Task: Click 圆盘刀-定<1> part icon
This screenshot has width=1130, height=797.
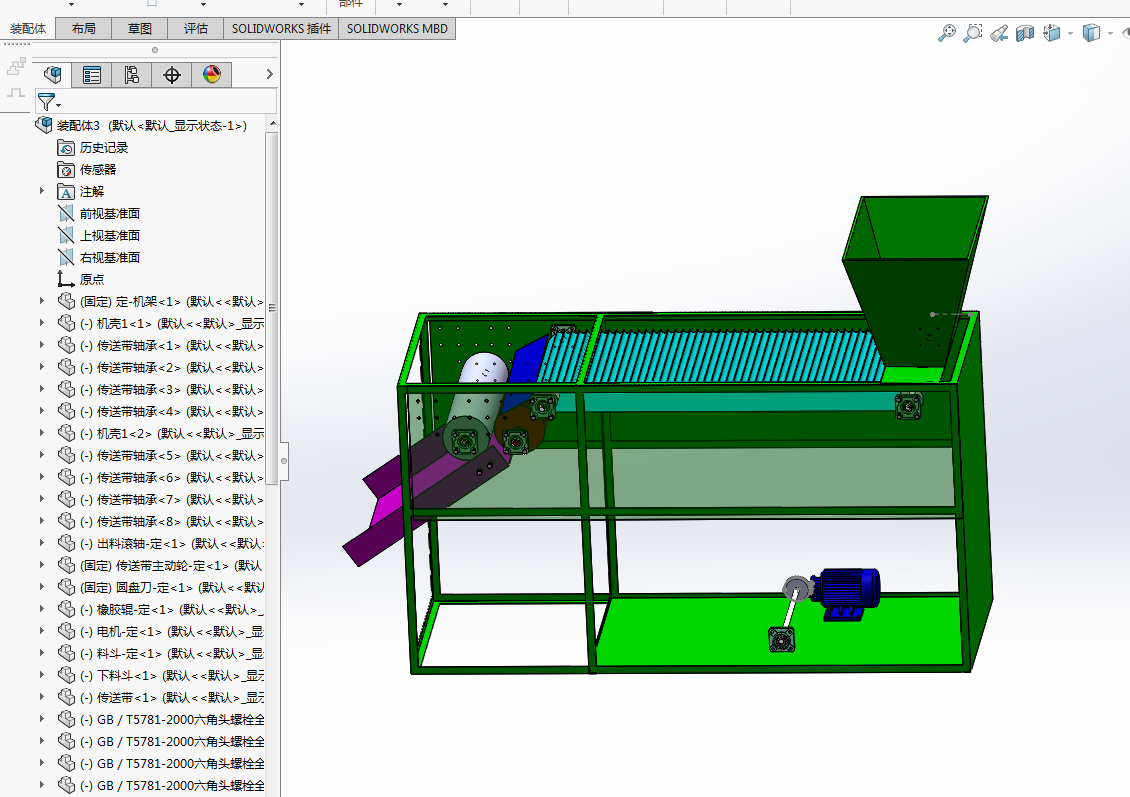Action: coord(66,587)
